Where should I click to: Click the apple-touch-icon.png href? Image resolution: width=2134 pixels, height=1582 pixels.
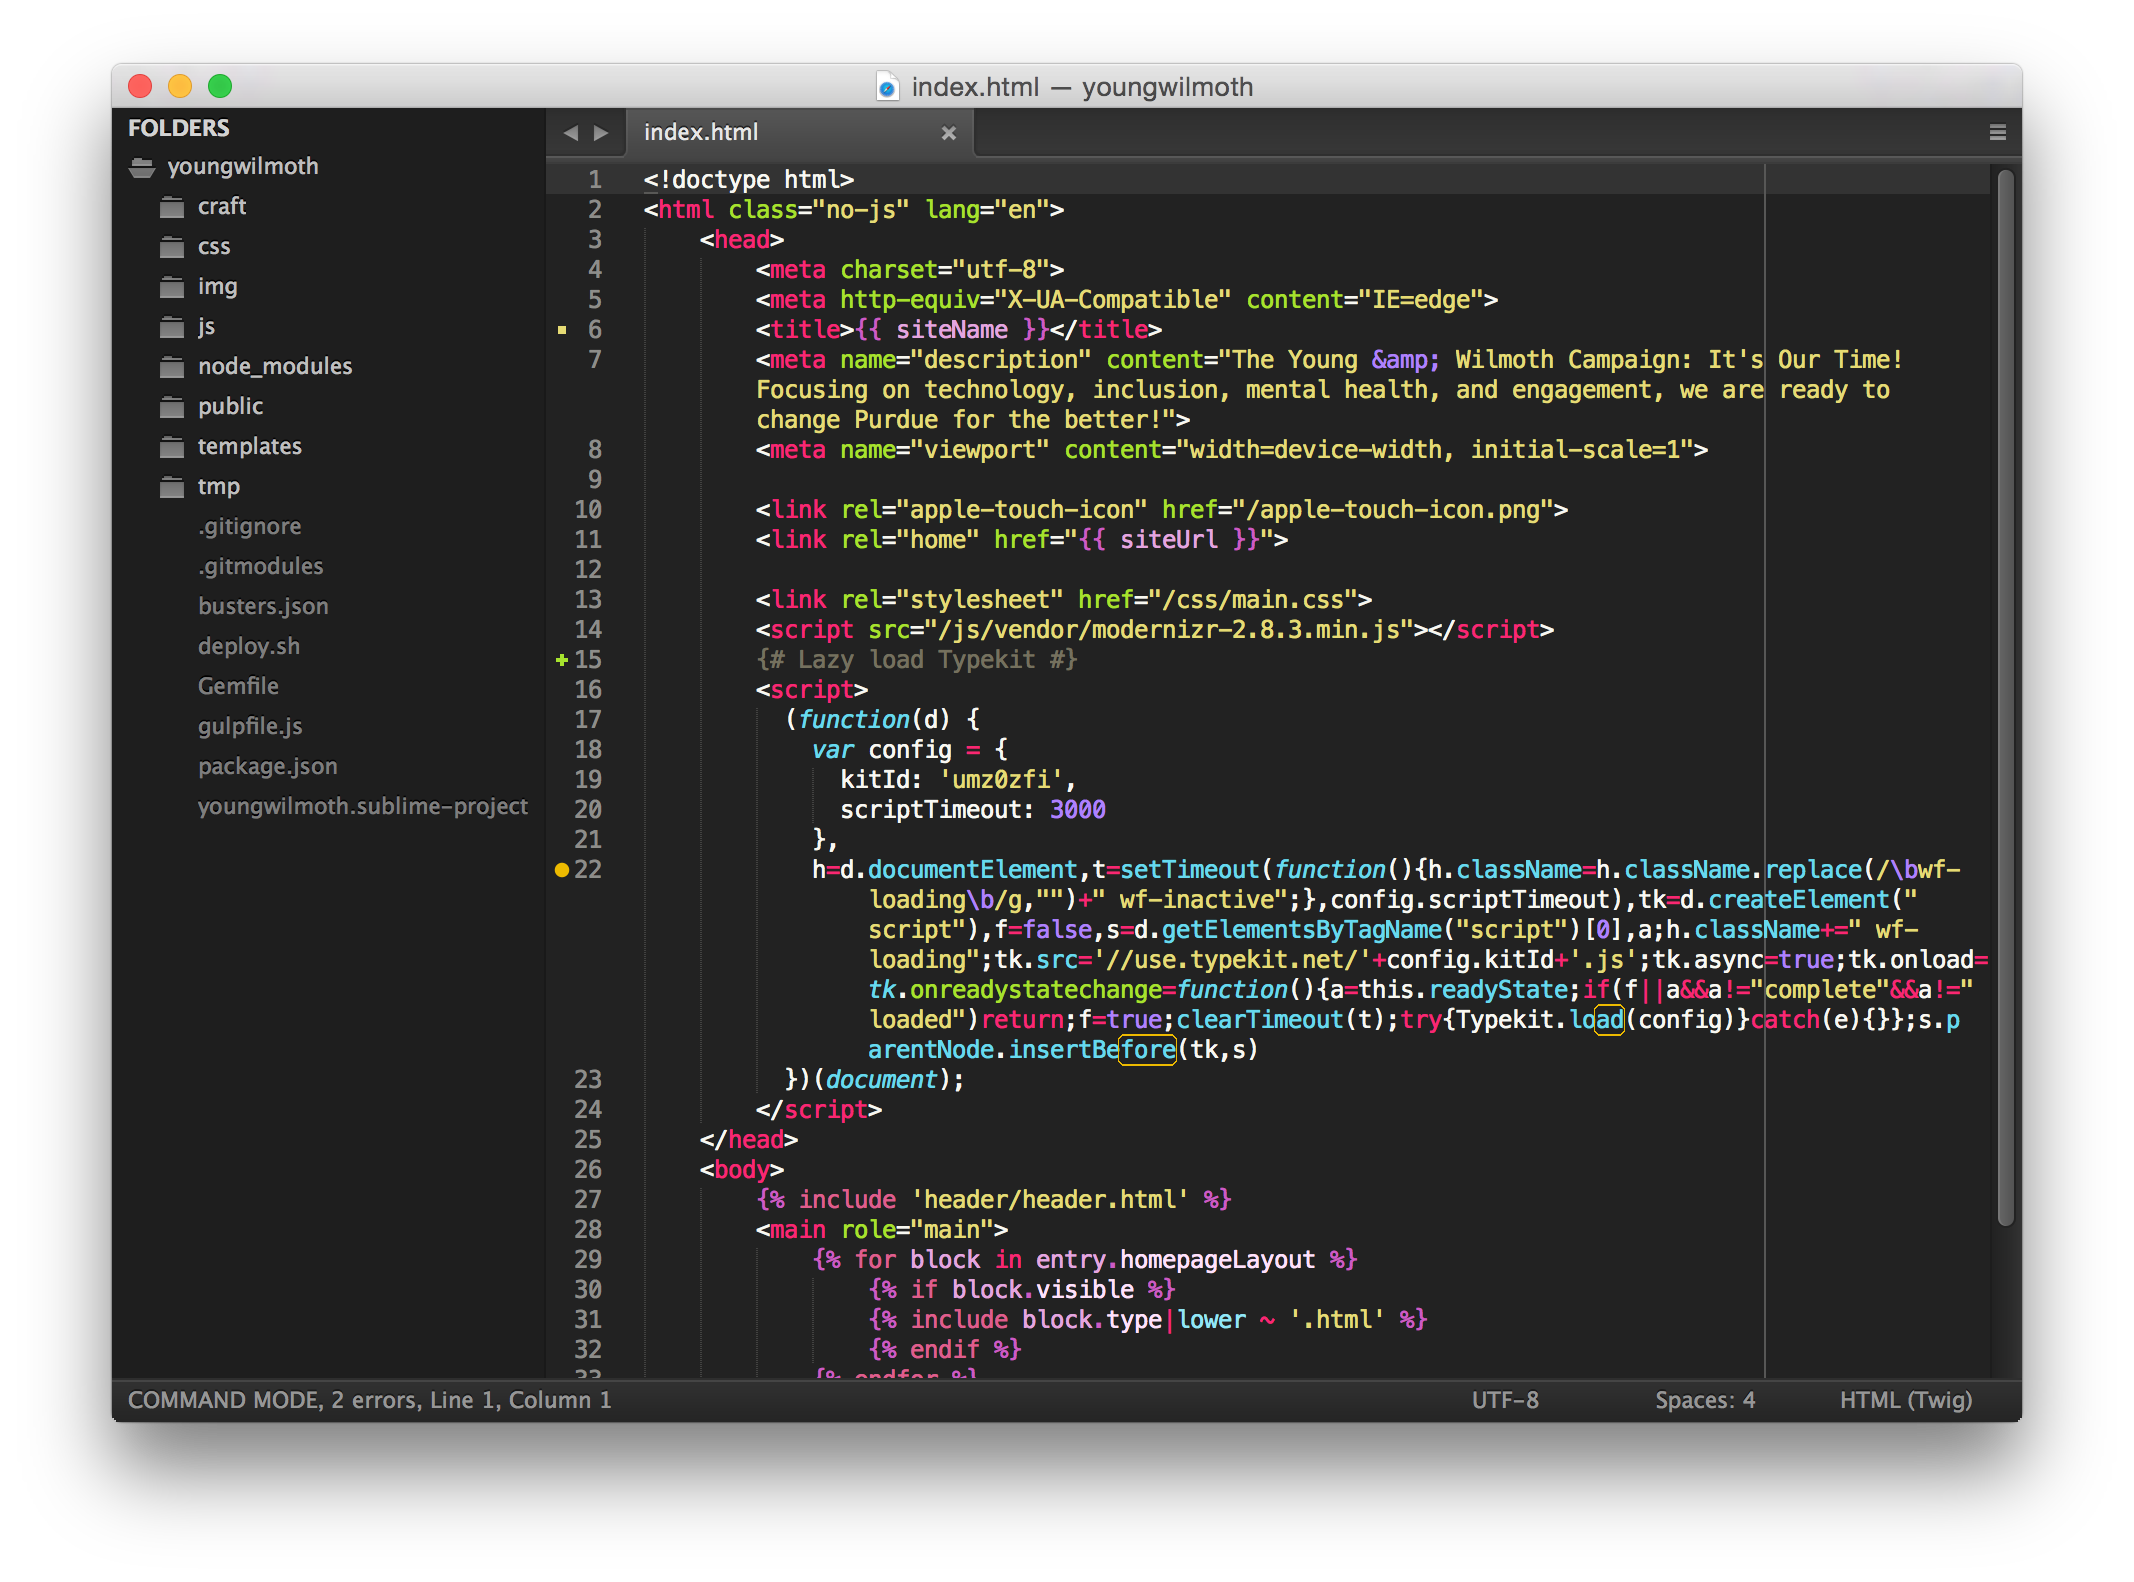pos(1400,510)
